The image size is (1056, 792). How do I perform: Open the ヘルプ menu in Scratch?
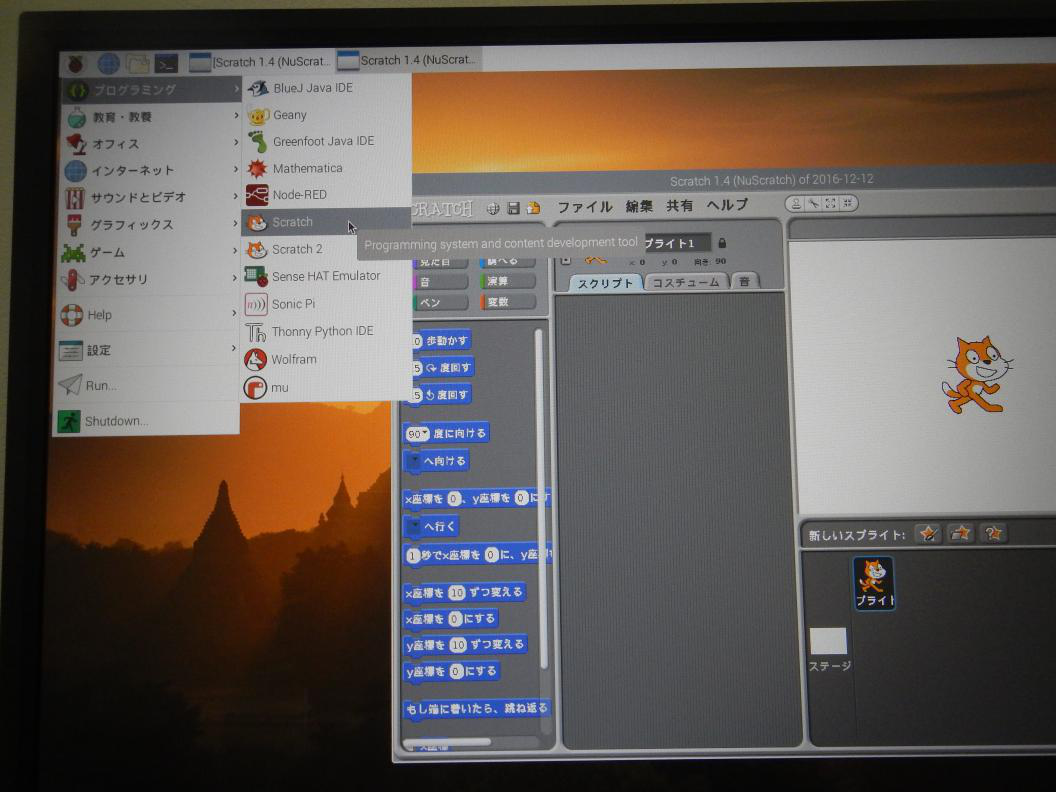(727, 205)
